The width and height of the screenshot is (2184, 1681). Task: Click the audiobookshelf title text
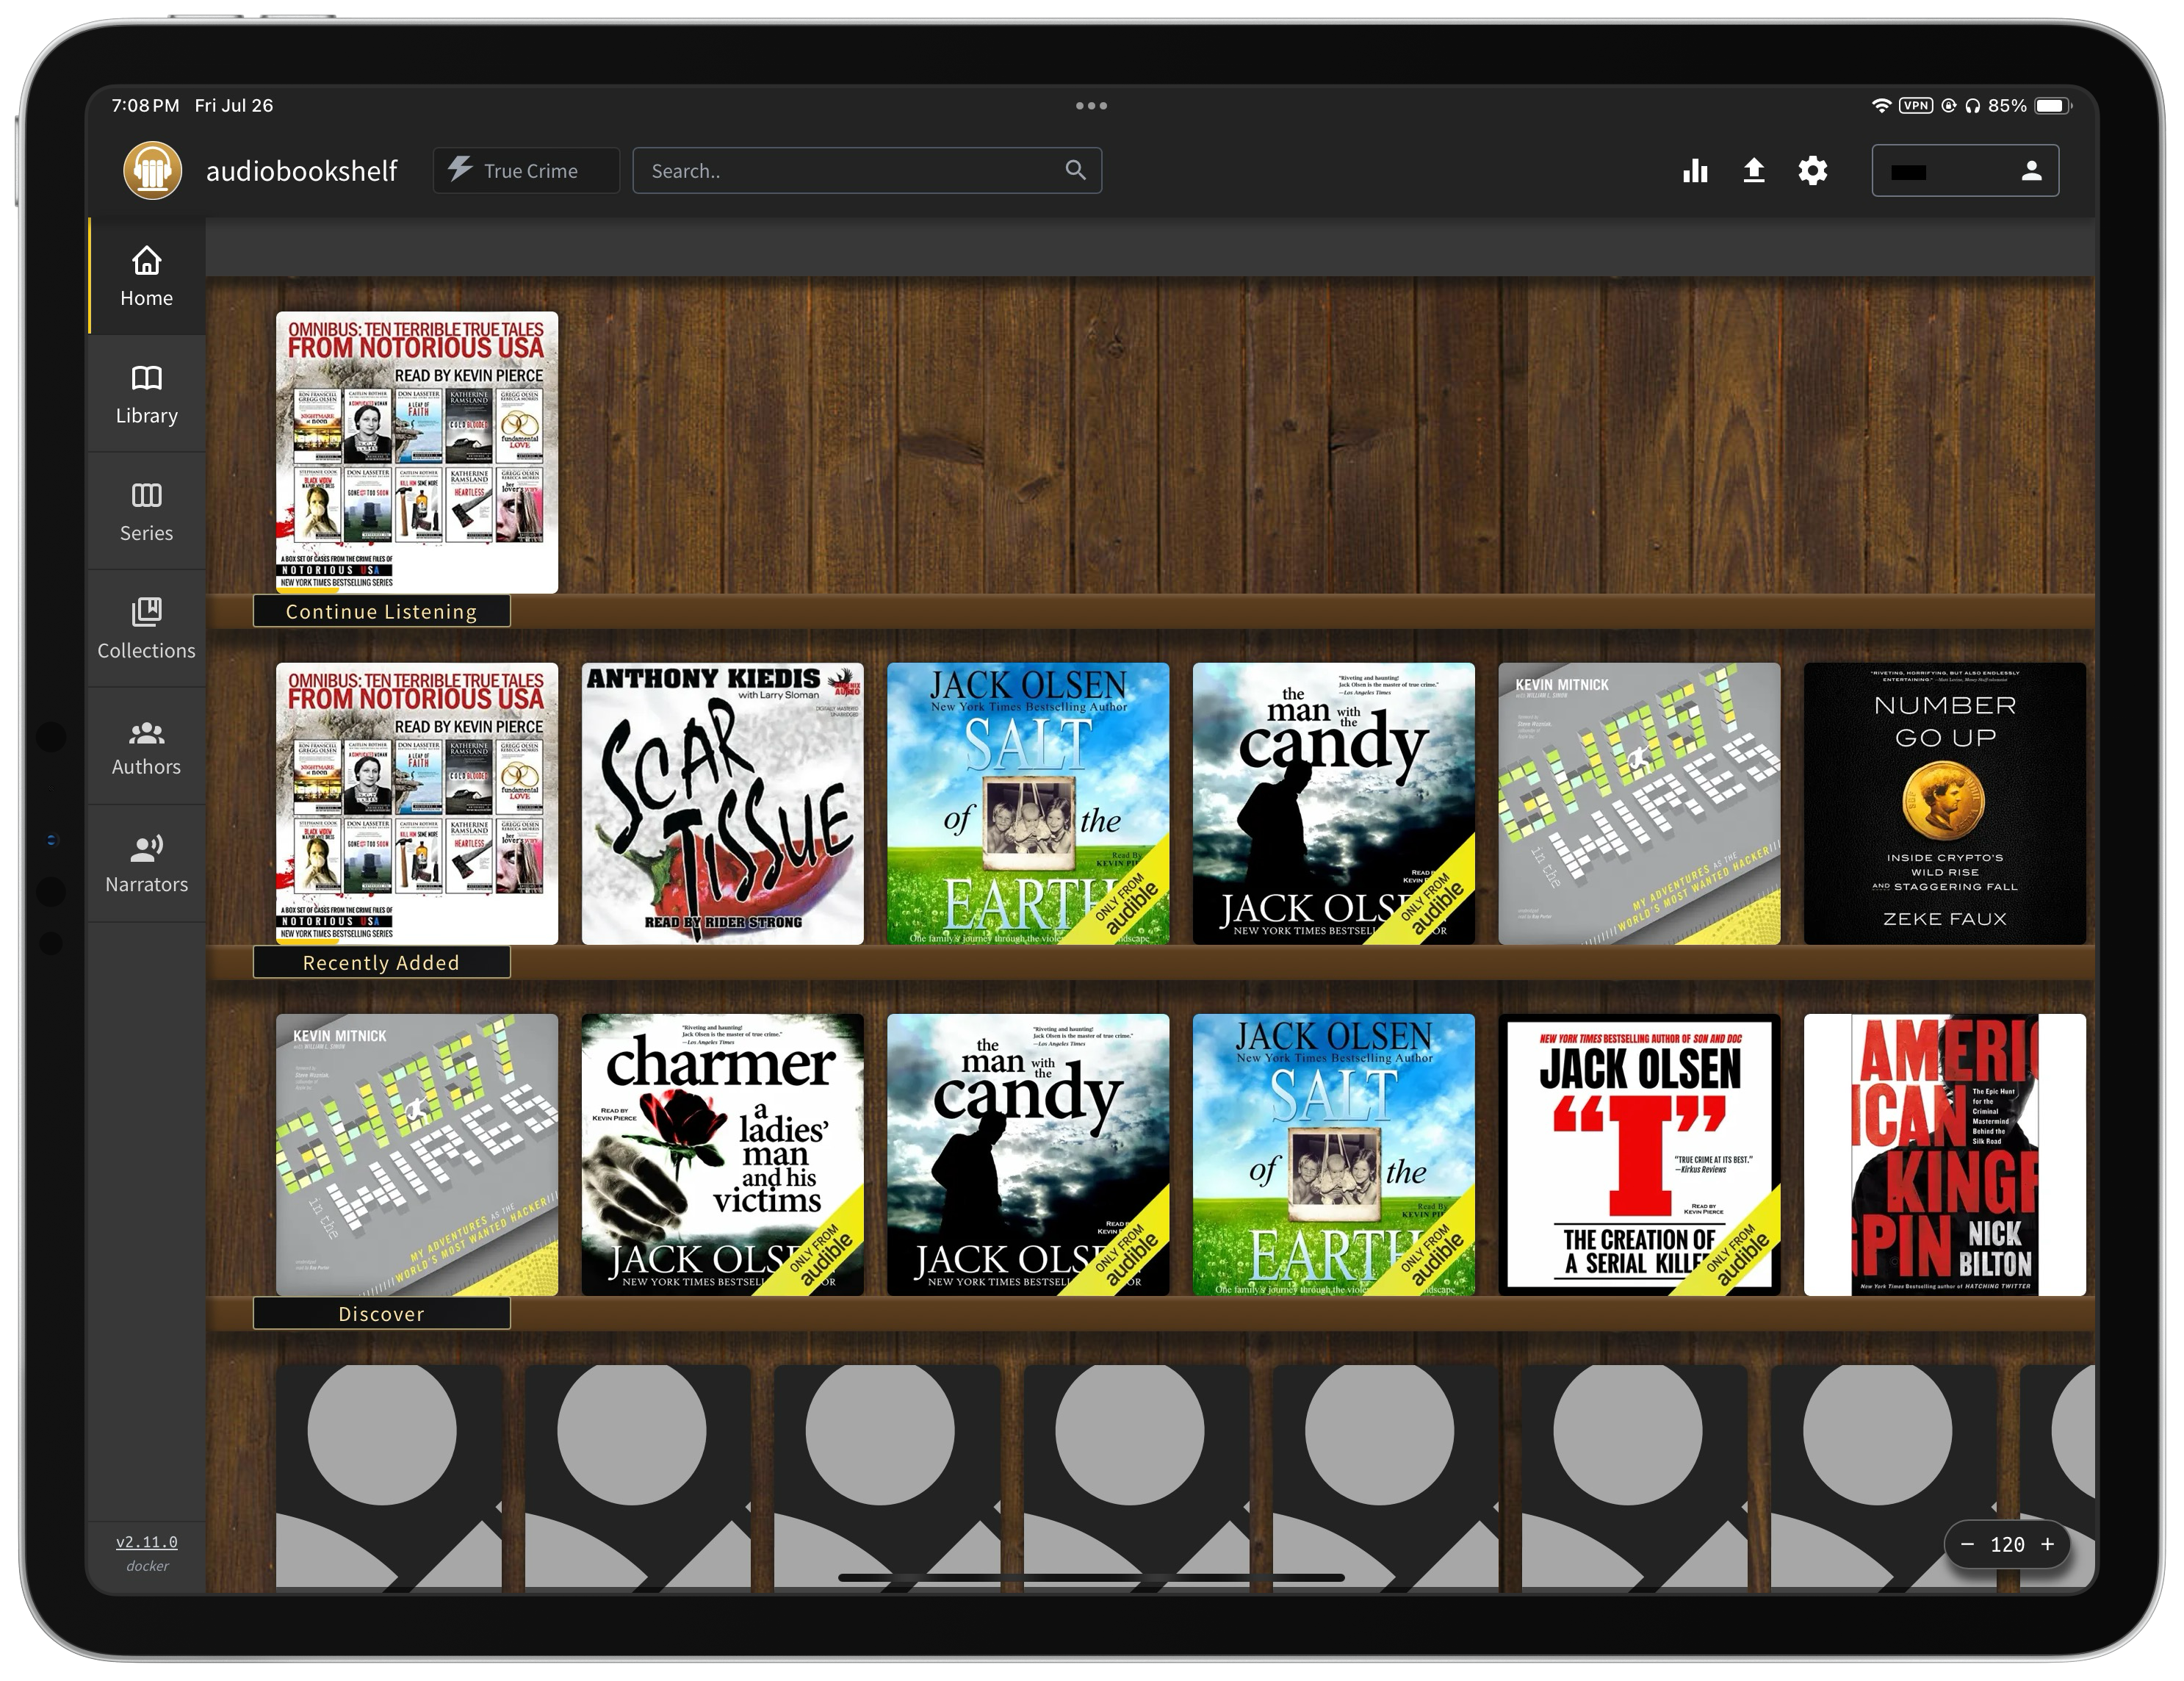coord(301,171)
